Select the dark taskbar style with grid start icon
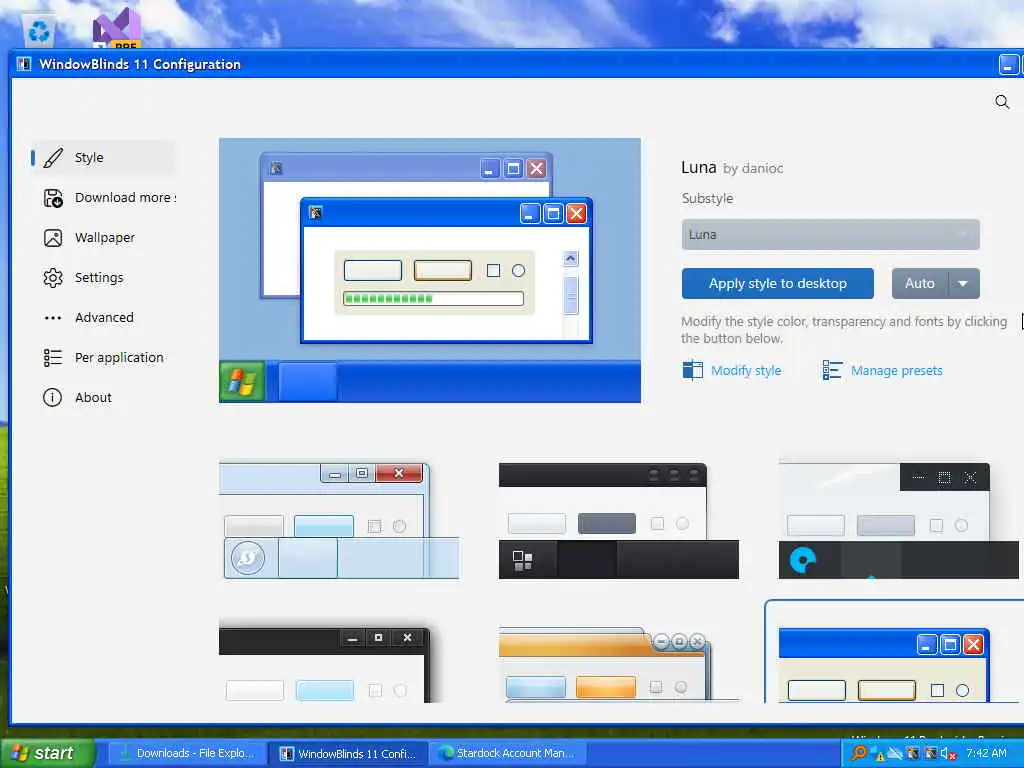 [x=618, y=520]
